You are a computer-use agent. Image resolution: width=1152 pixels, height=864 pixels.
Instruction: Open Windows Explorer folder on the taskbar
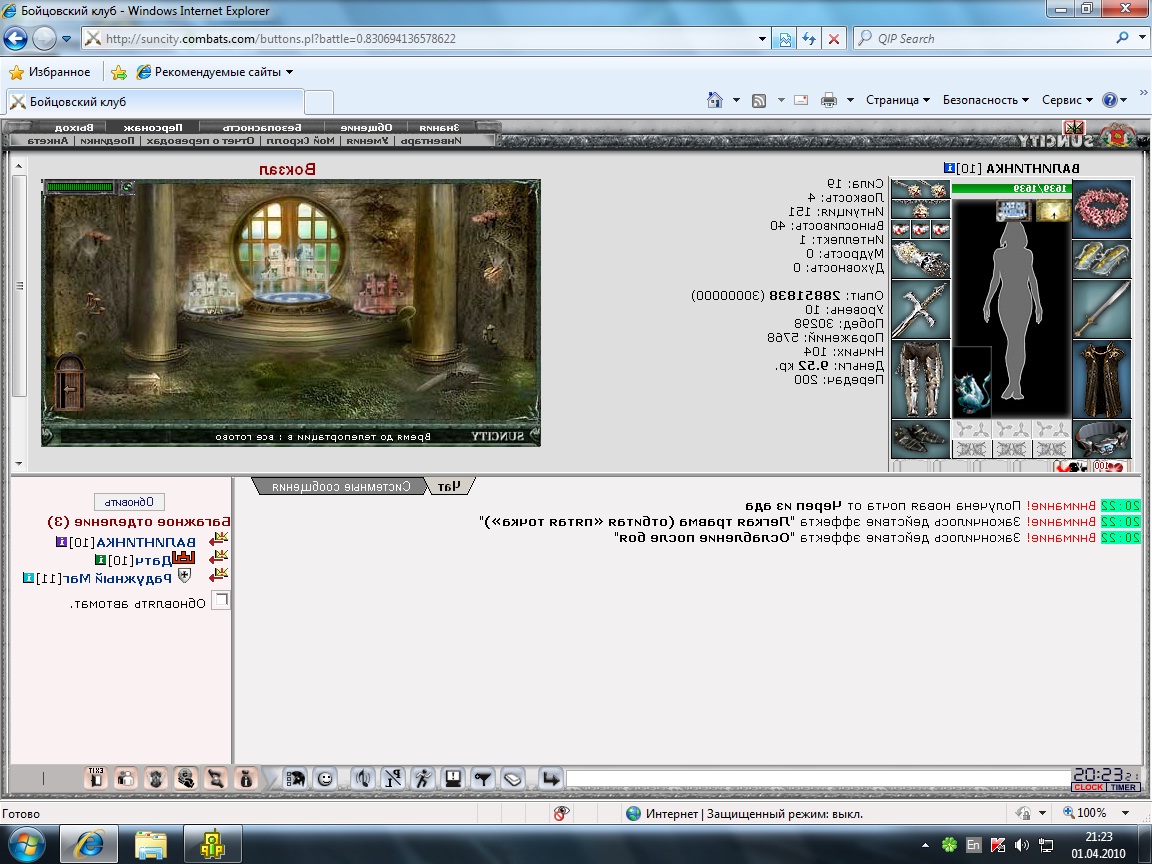point(151,844)
